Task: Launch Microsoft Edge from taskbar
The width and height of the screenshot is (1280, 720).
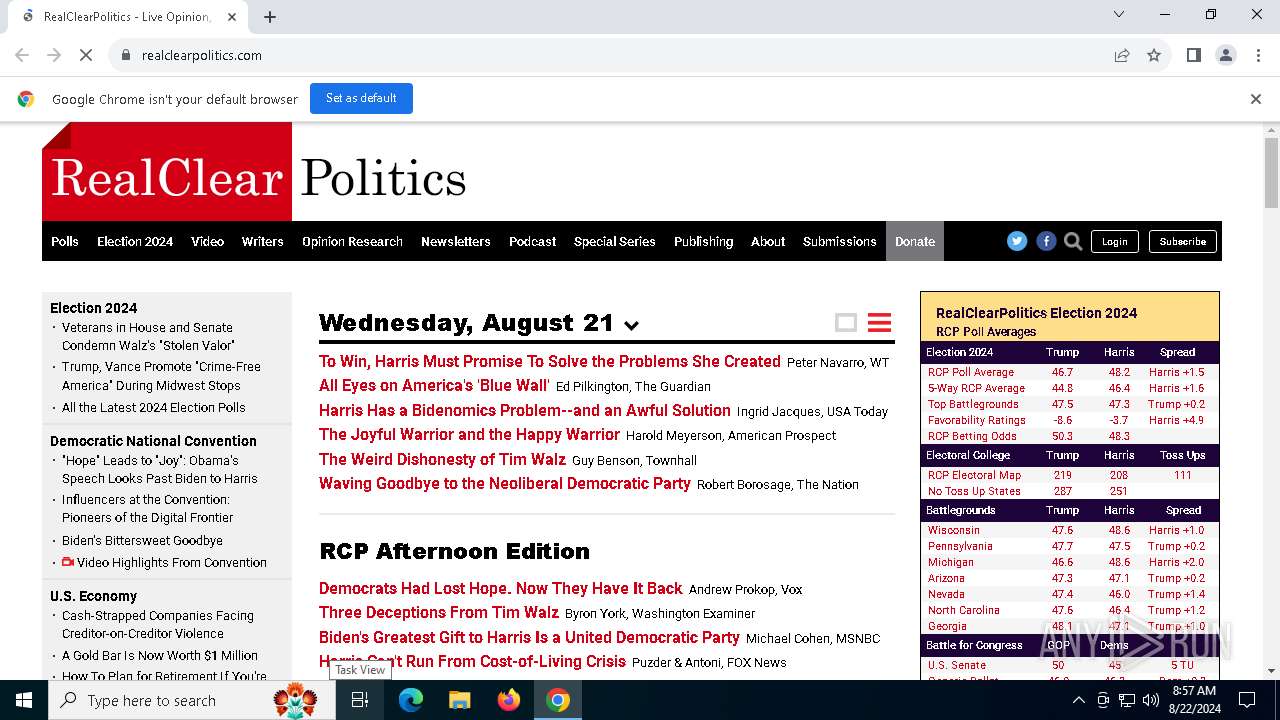Action: pos(411,700)
